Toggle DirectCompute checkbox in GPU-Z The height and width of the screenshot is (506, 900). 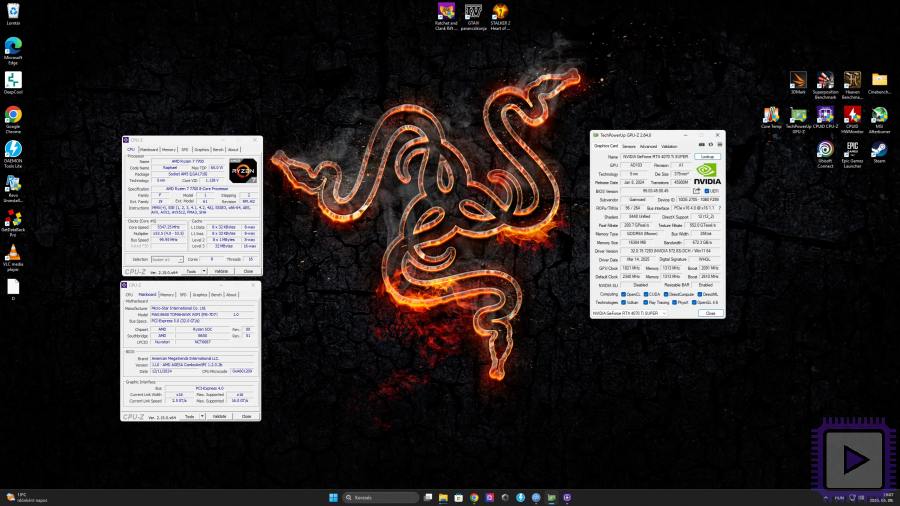tap(666, 294)
